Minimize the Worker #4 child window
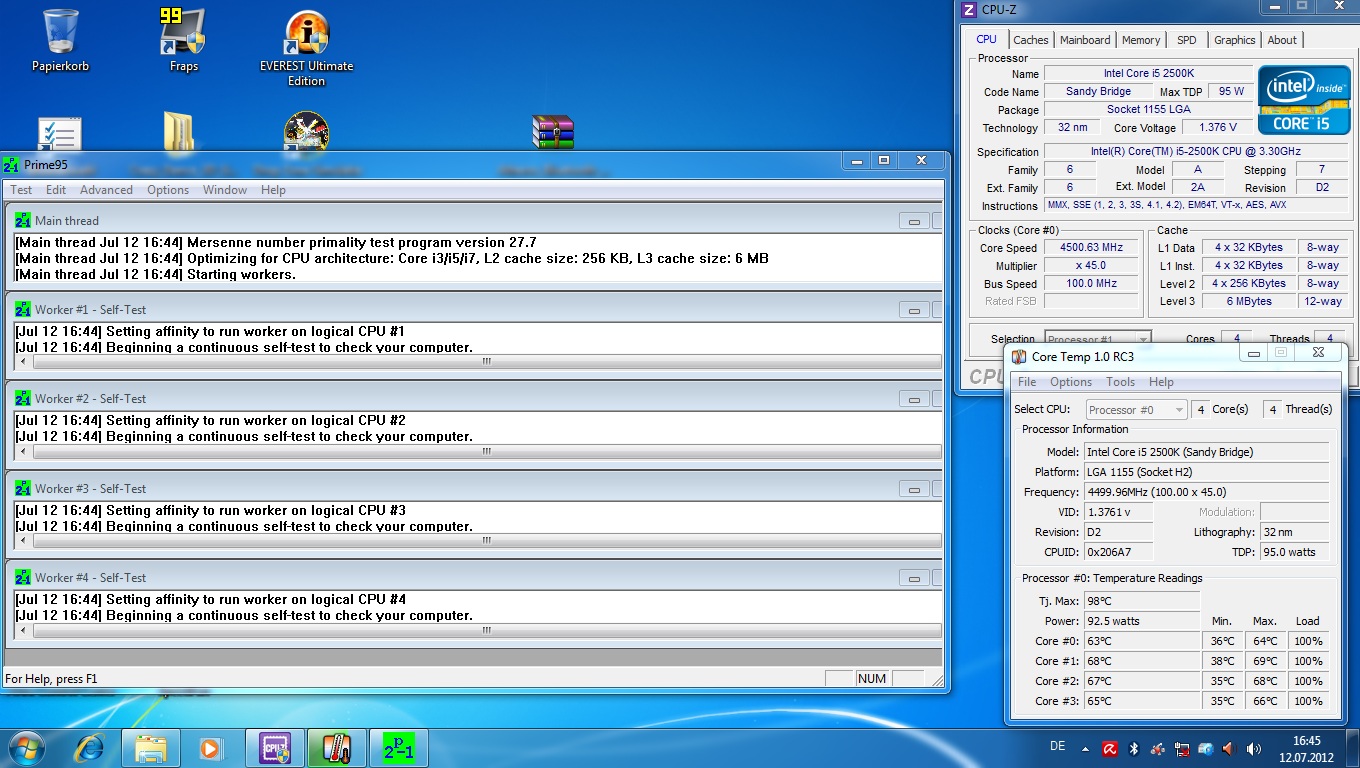Image resolution: width=1360 pixels, height=768 pixels. pyautogui.click(x=913, y=578)
